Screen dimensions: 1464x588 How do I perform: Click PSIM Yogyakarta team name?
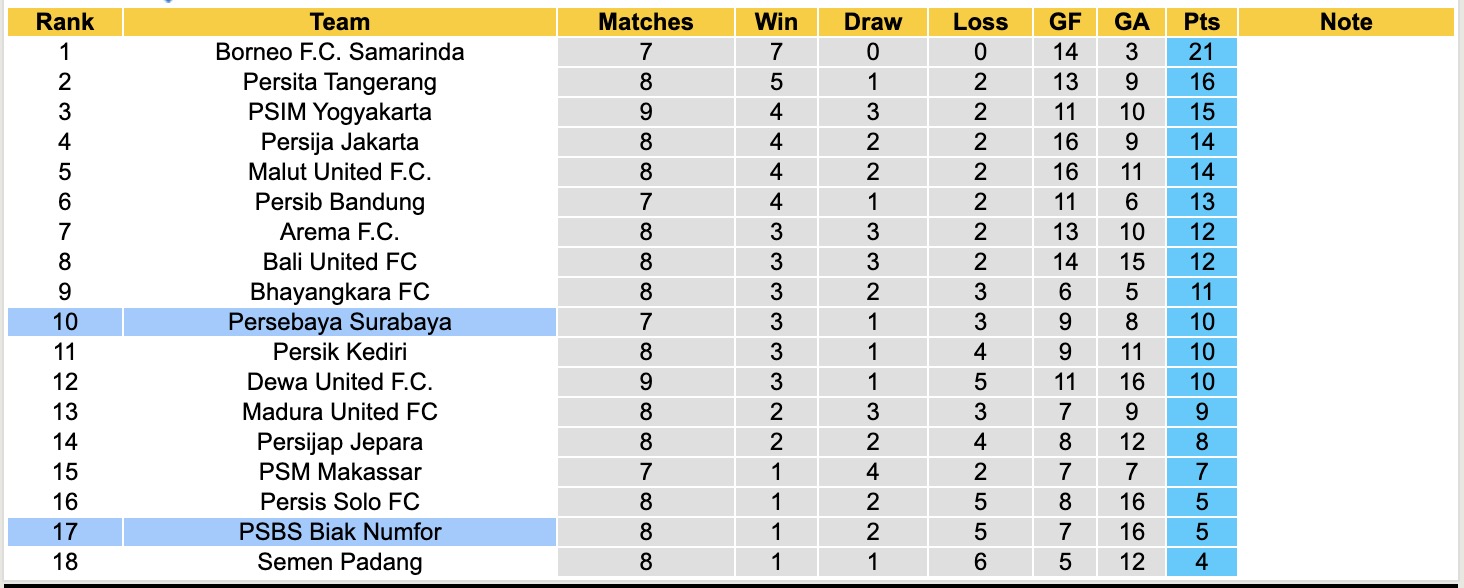click(x=340, y=112)
